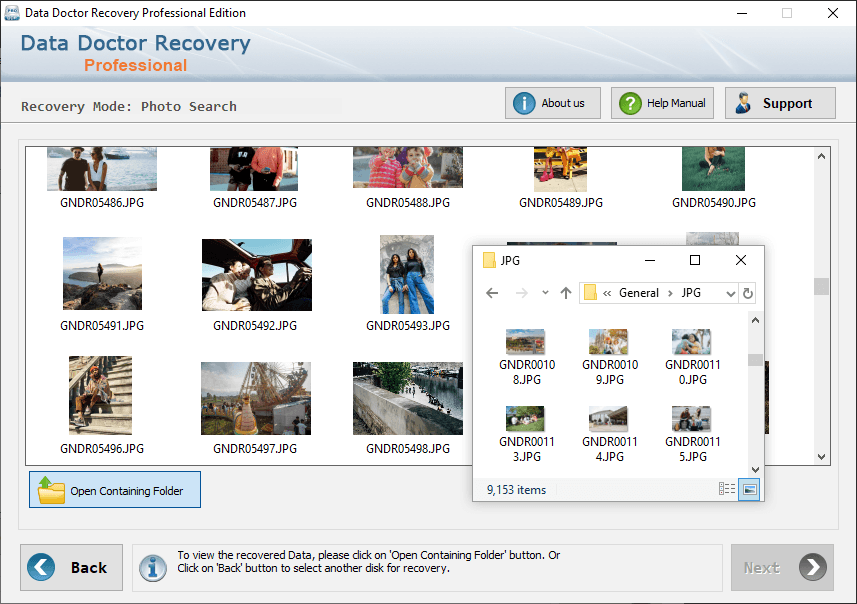The height and width of the screenshot is (604, 857).
Task: Click recovery list scroll up arrow
Action: [x=821, y=156]
